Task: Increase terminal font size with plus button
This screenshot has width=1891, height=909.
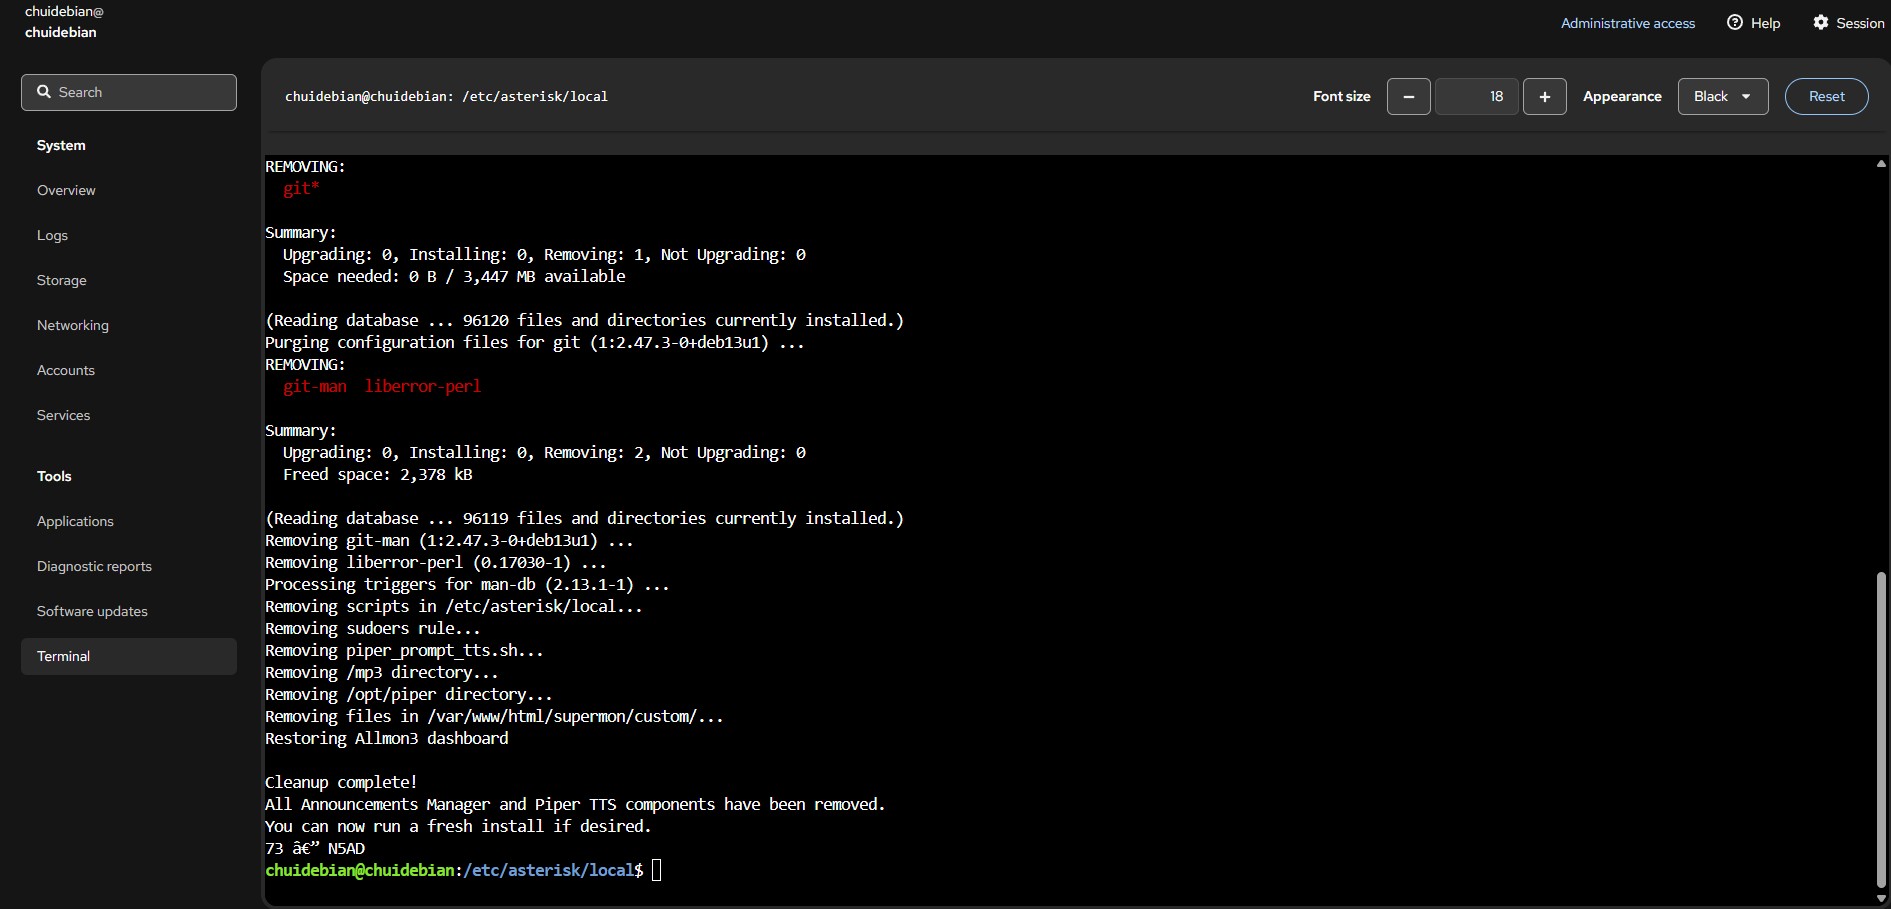Action: pyautogui.click(x=1544, y=97)
